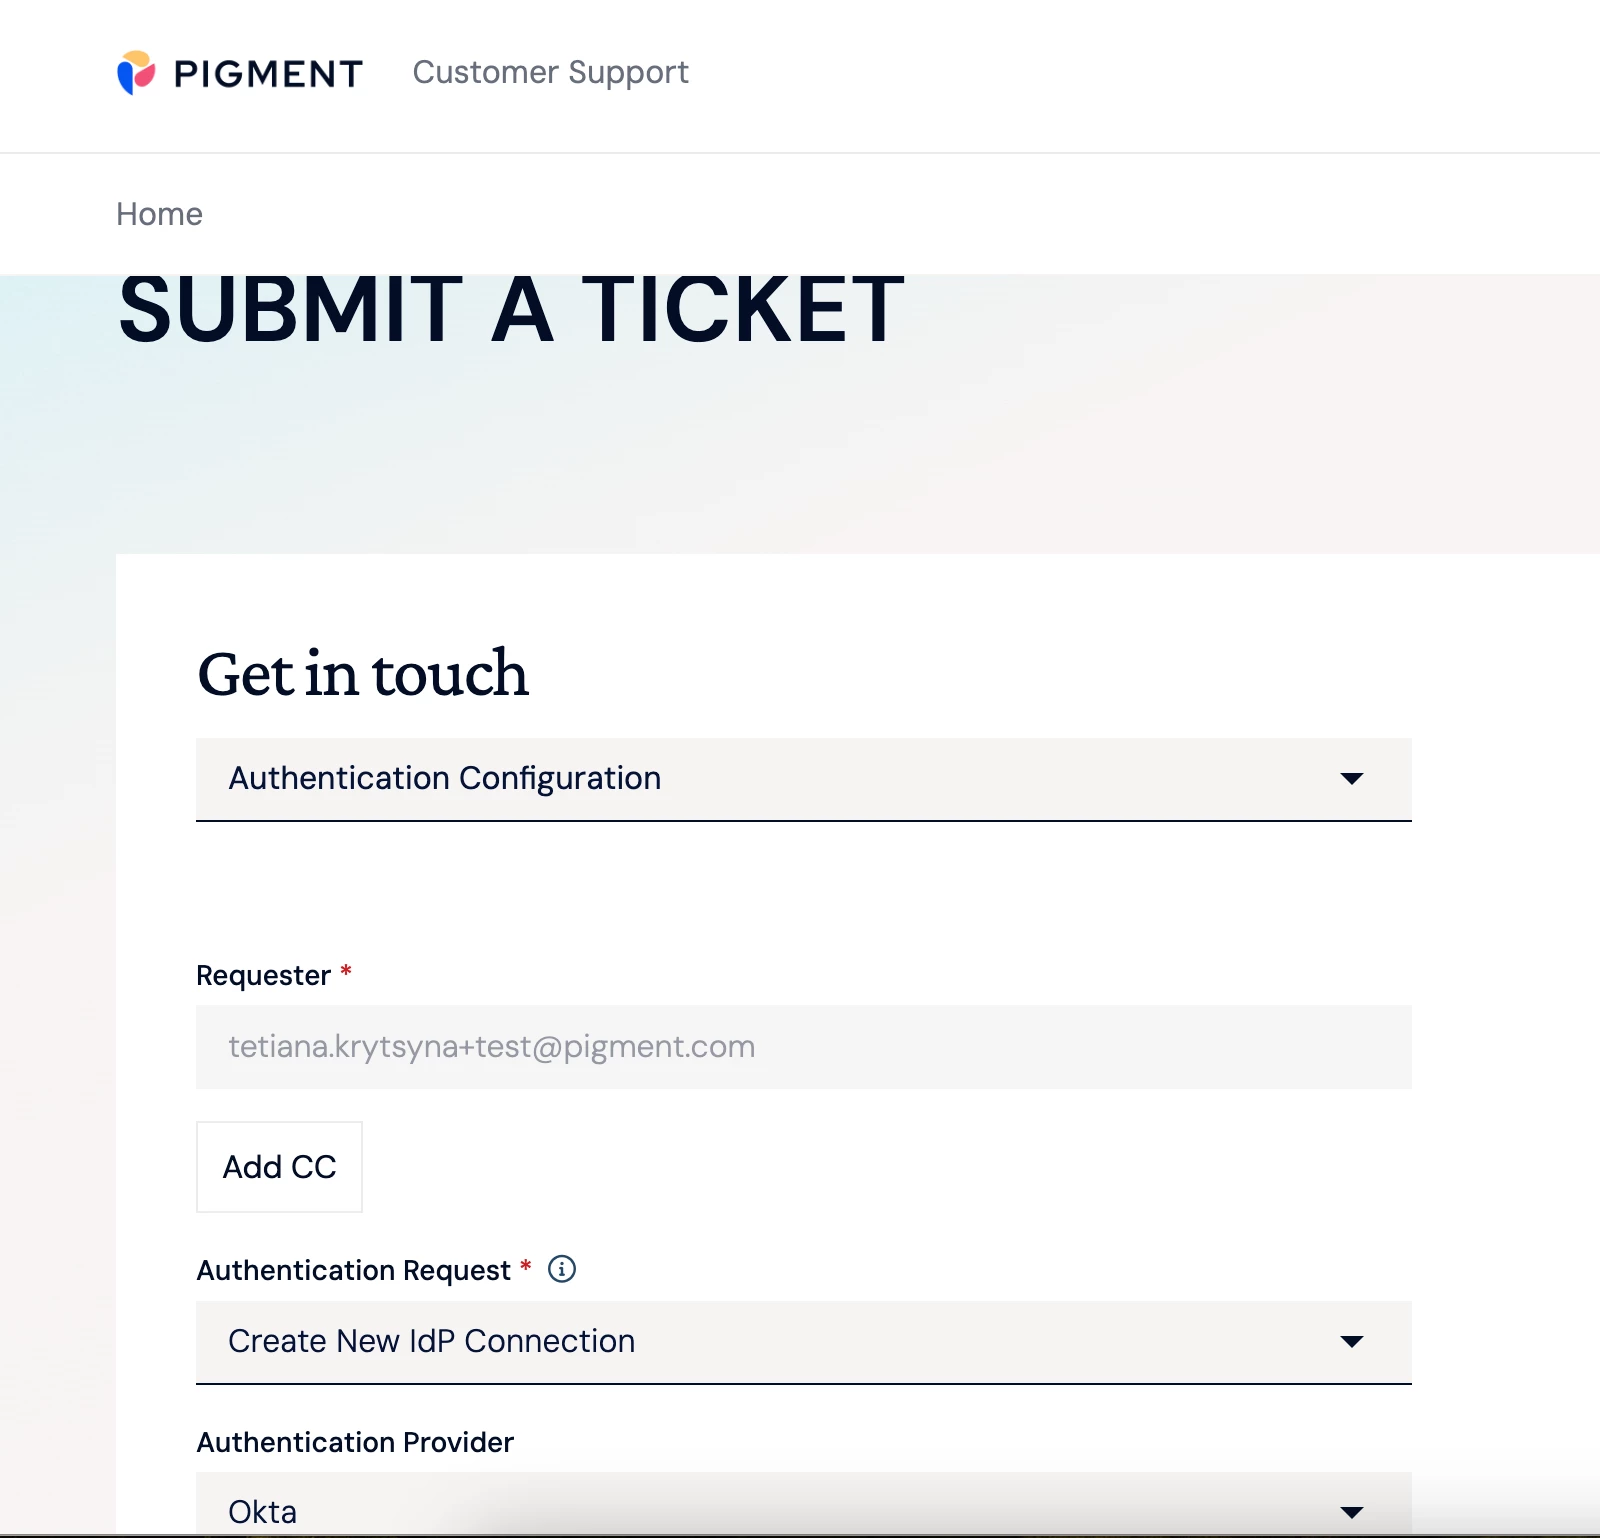The image size is (1600, 1538).
Task: Go to the Home breadcrumb
Action: point(159,214)
